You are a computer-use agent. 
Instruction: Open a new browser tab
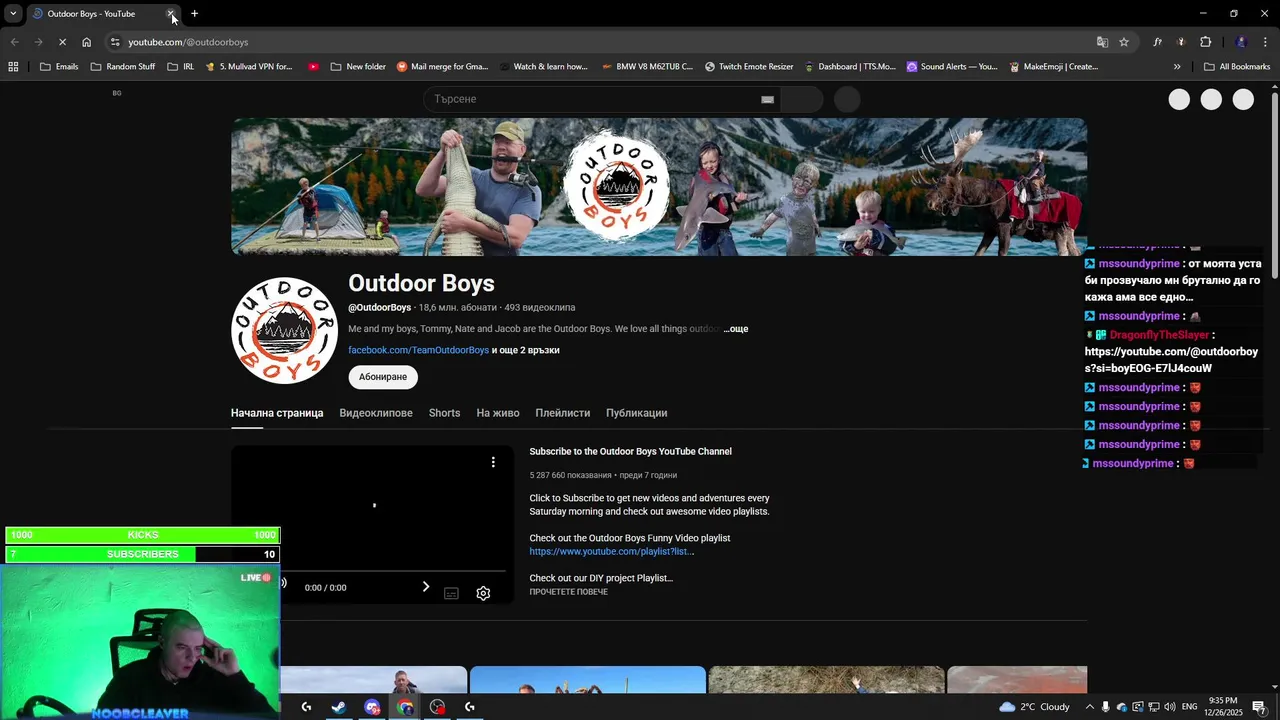(x=194, y=14)
